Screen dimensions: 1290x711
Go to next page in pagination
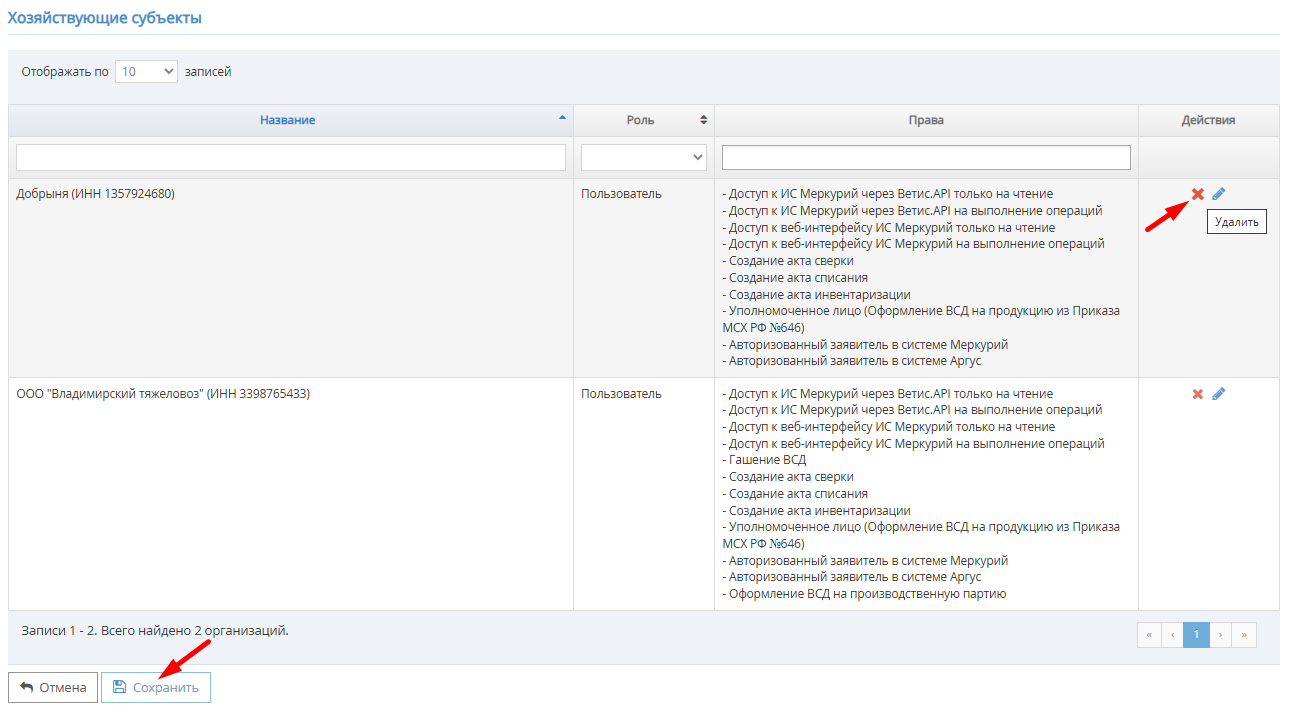(1220, 634)
